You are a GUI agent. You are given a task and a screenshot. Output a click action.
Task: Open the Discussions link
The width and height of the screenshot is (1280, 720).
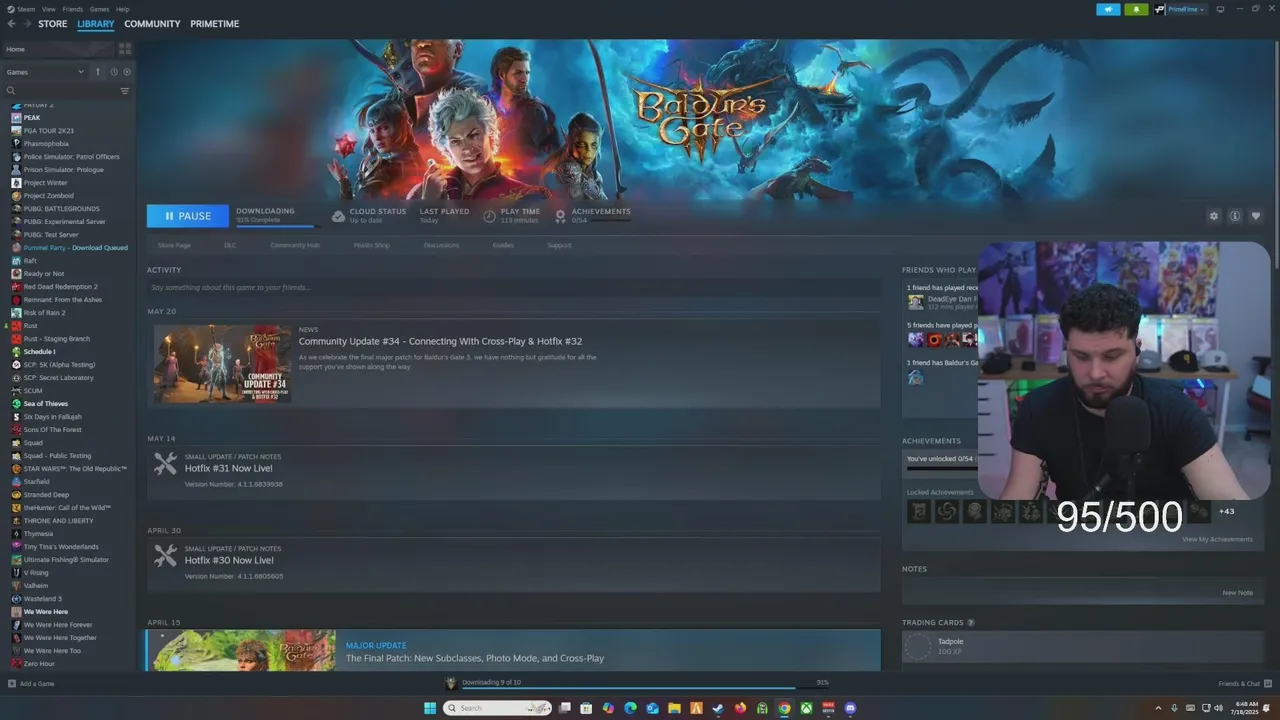pyautogui.click(x=441, y=245)
